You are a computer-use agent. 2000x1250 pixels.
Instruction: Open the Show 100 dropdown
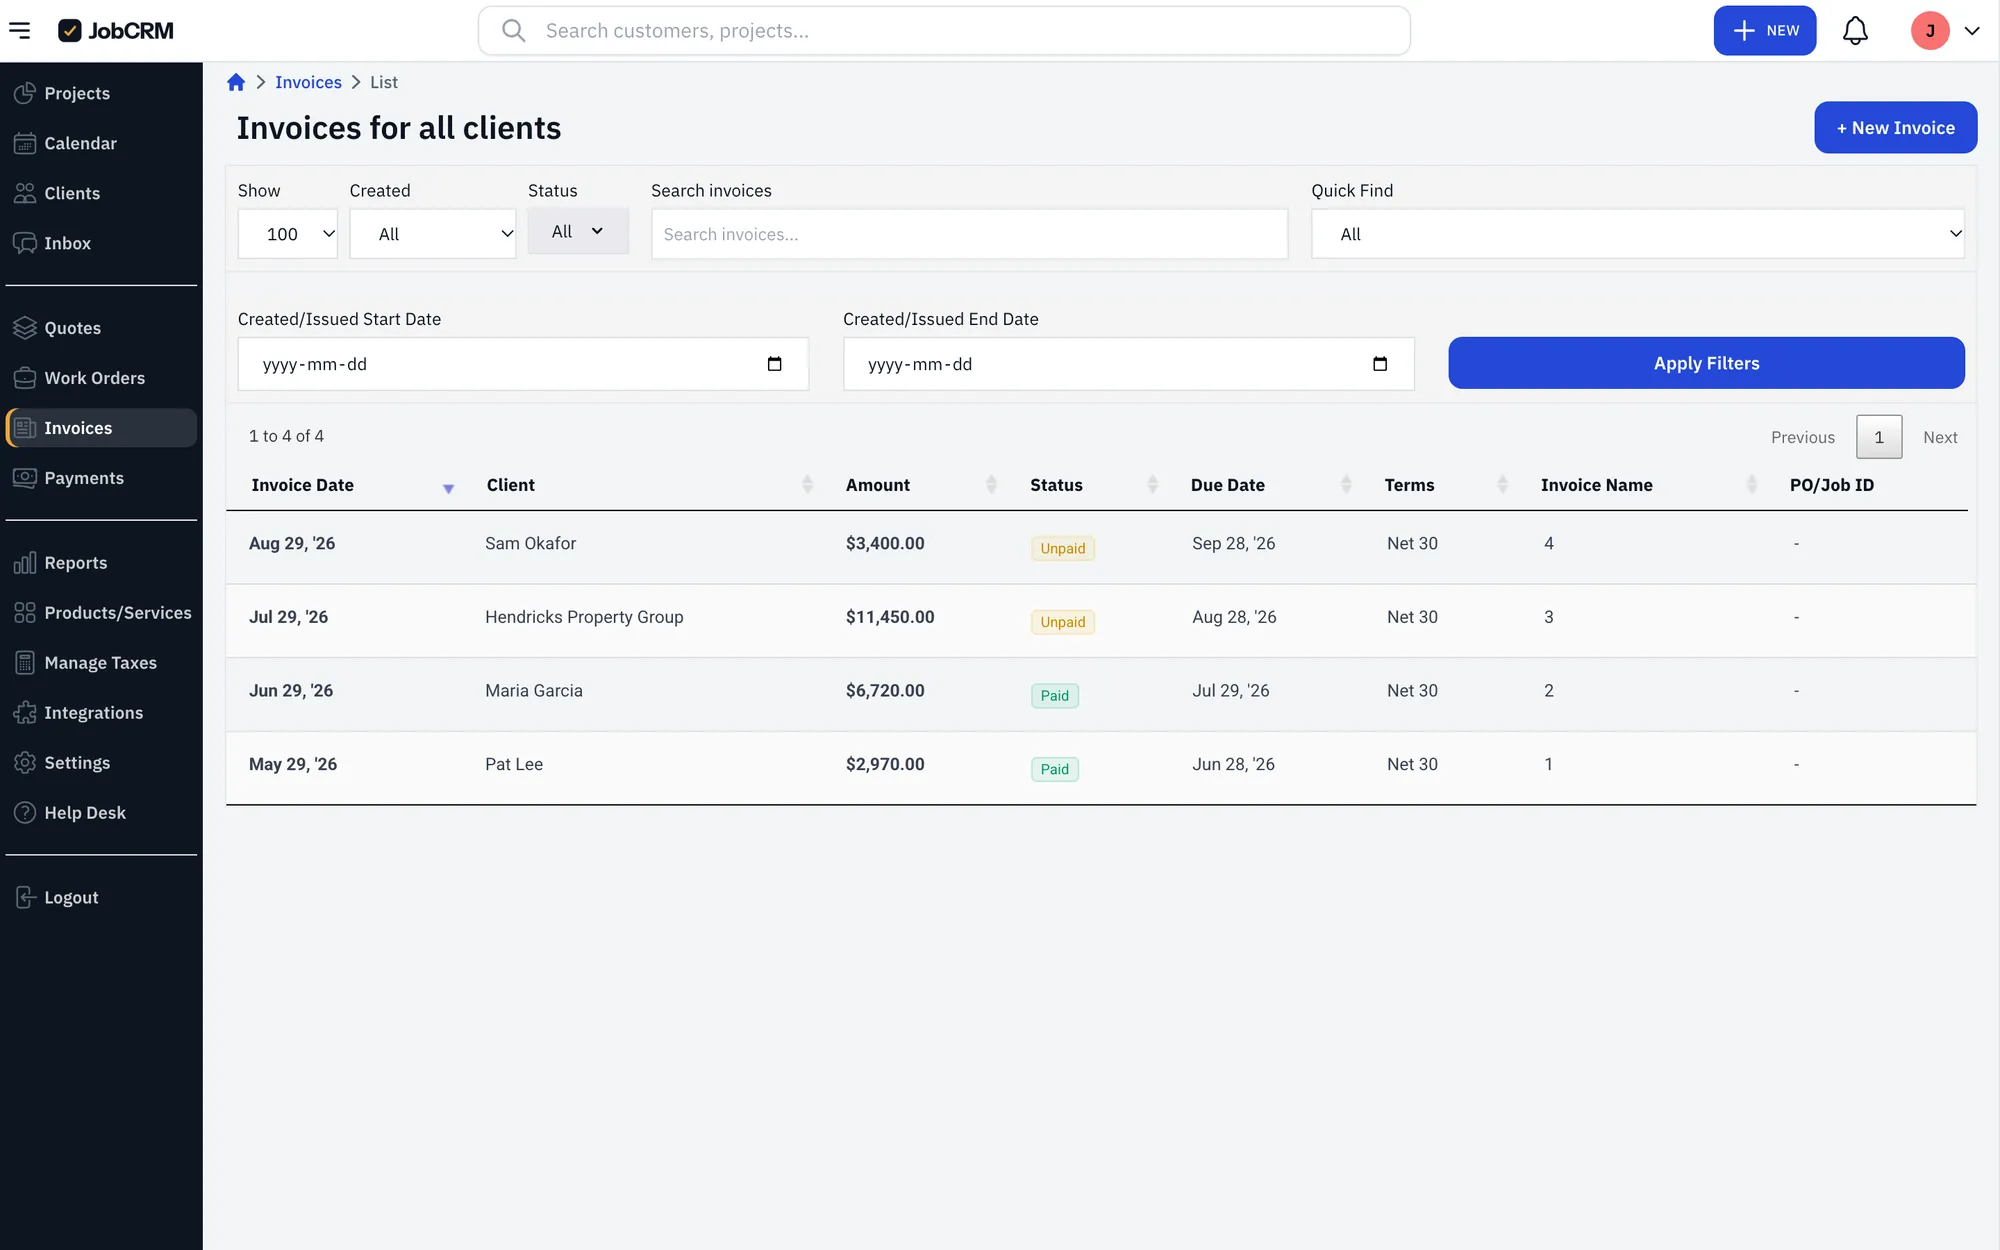[288, 234]
